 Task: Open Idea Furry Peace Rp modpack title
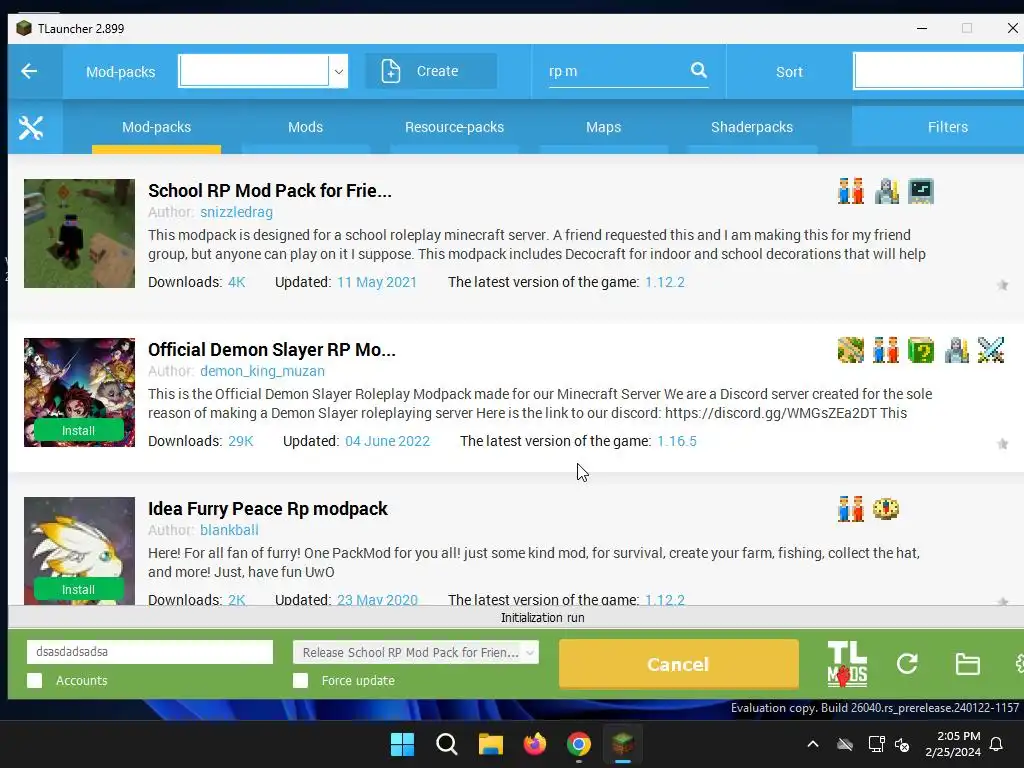pos(268,509)
